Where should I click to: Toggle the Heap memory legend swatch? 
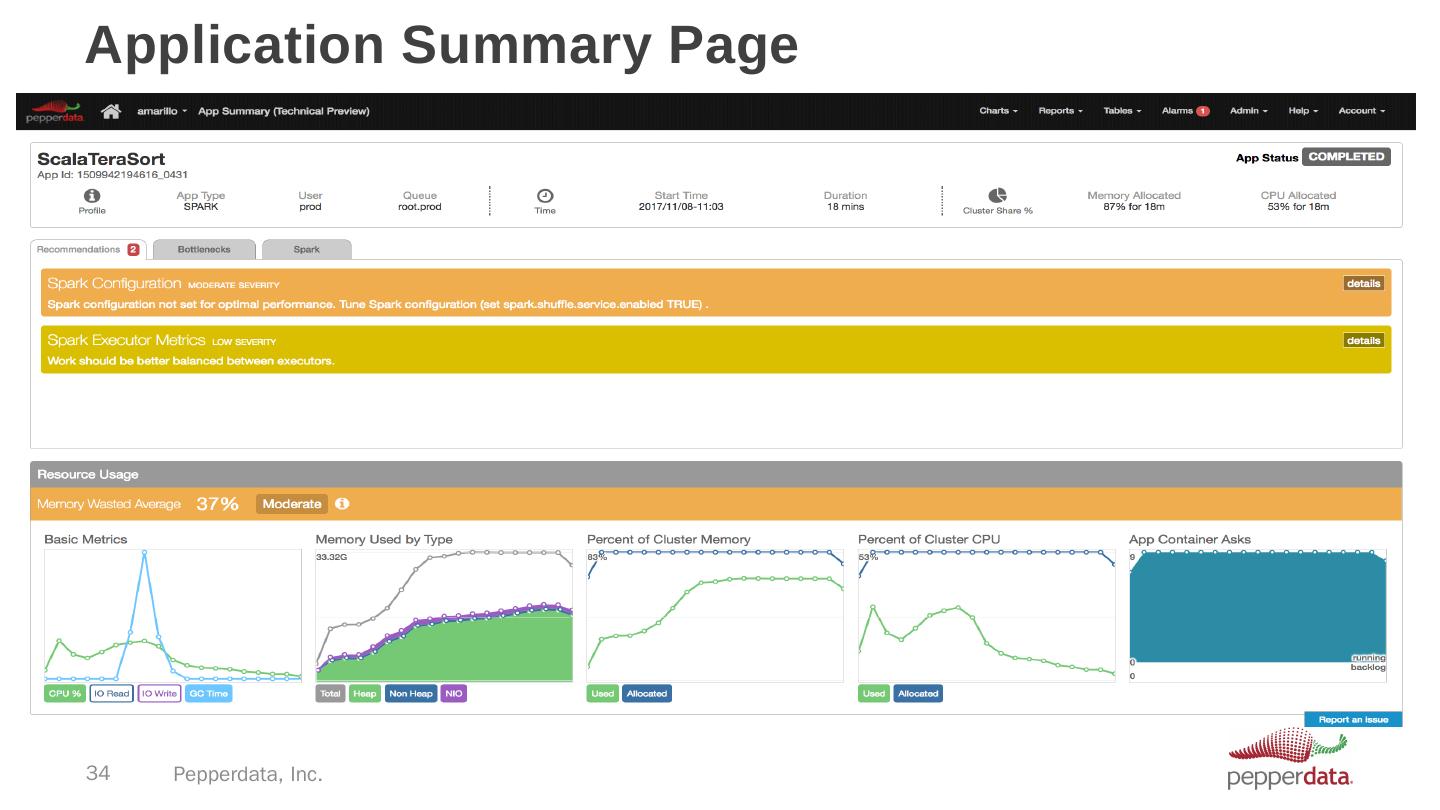coord(365,694)
